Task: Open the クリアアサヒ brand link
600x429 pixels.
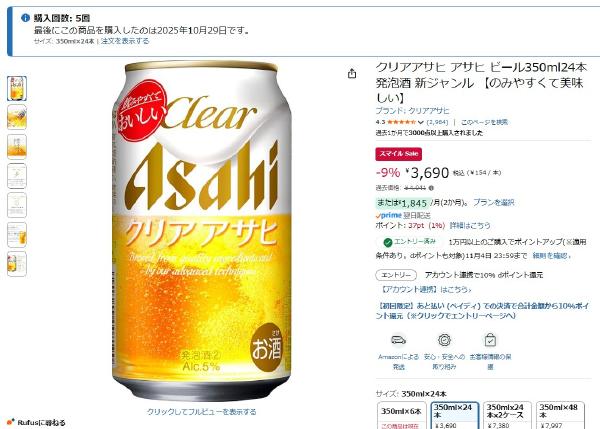Action: point(412,111)
